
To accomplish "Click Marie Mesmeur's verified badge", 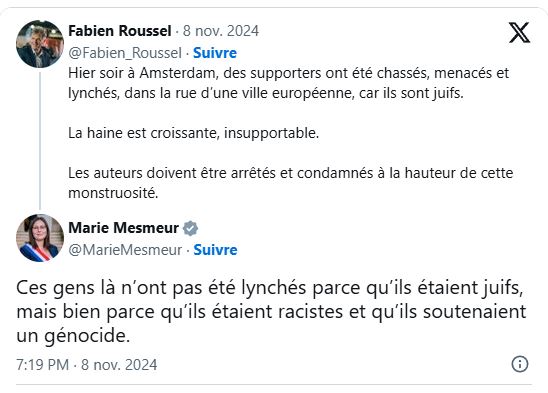I will click(x=190, y=228).
